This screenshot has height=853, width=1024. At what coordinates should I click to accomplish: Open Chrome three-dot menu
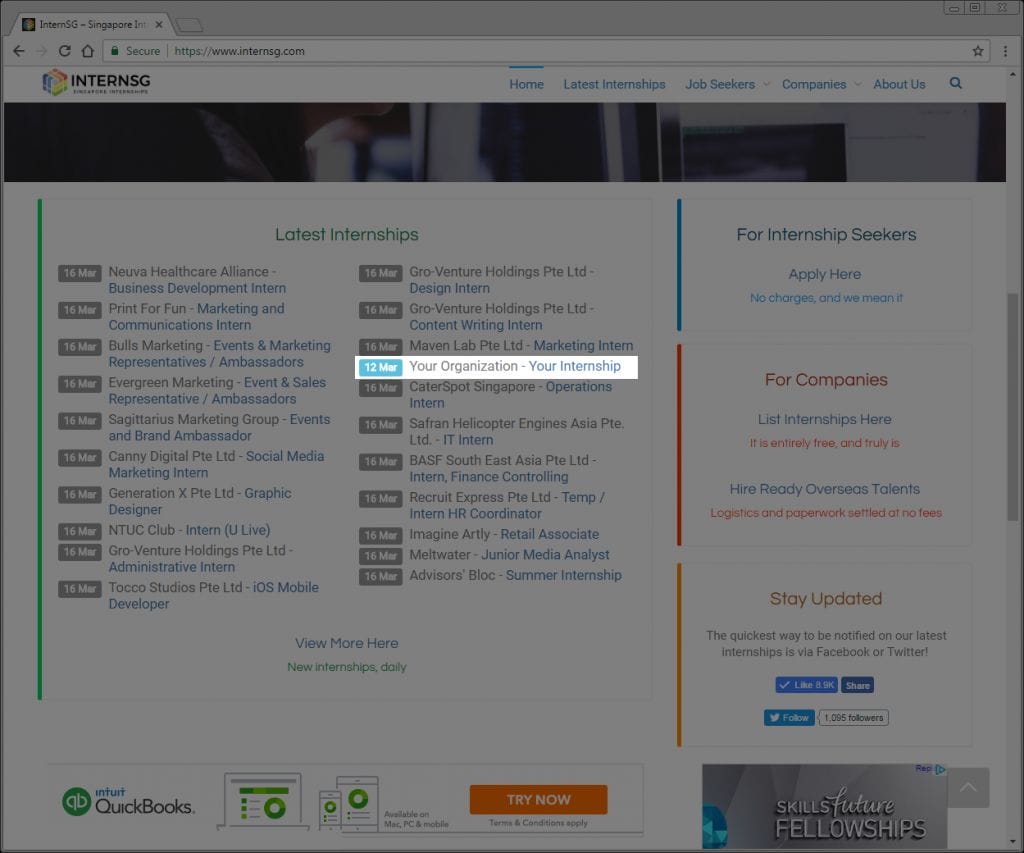pyautogui.click(x=1005, y=51)
